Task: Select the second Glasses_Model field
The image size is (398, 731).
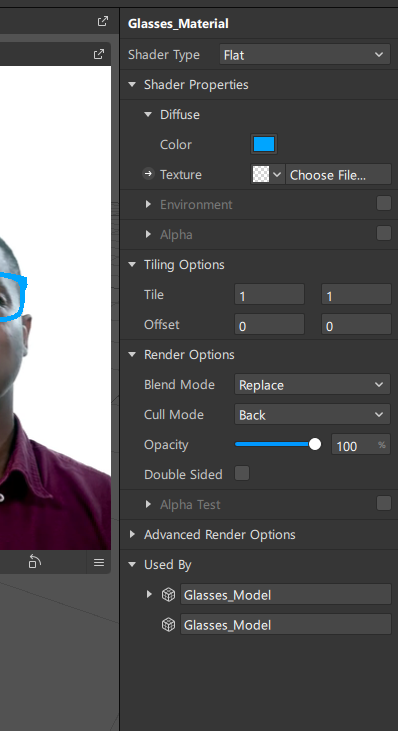Action: [x=286, y=624]
